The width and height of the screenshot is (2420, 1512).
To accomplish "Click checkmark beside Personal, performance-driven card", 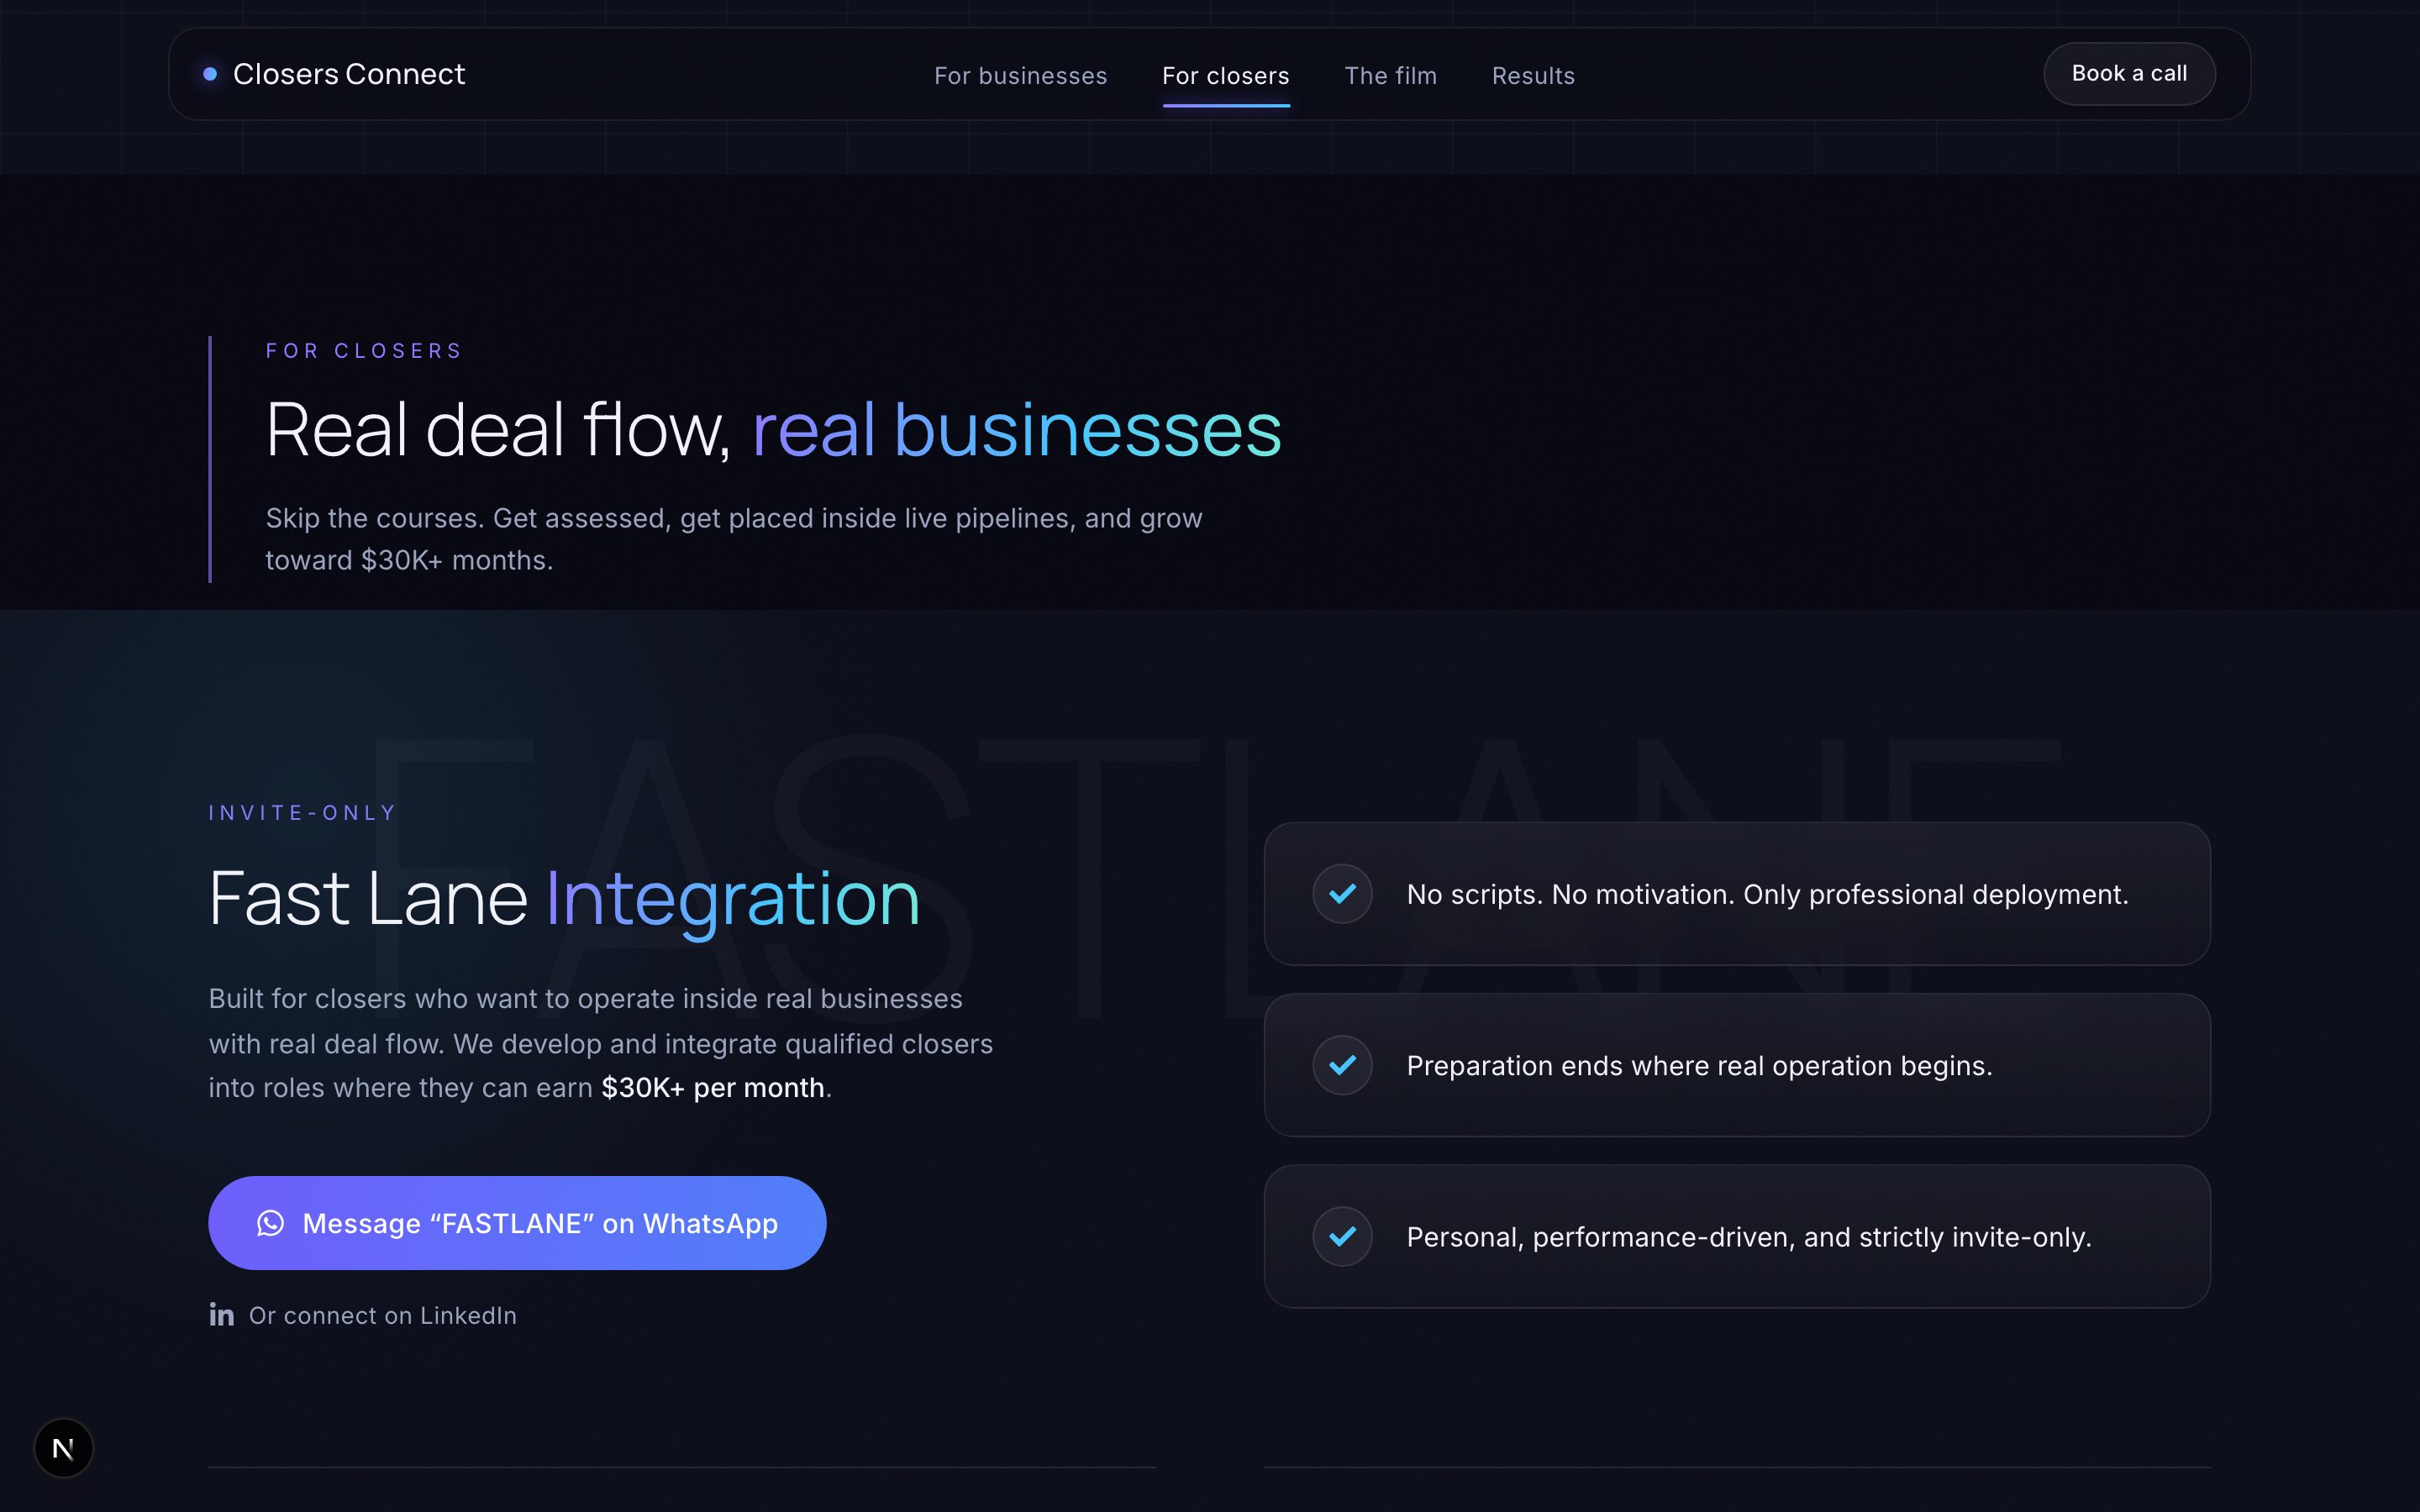I will (1342, 1236).
